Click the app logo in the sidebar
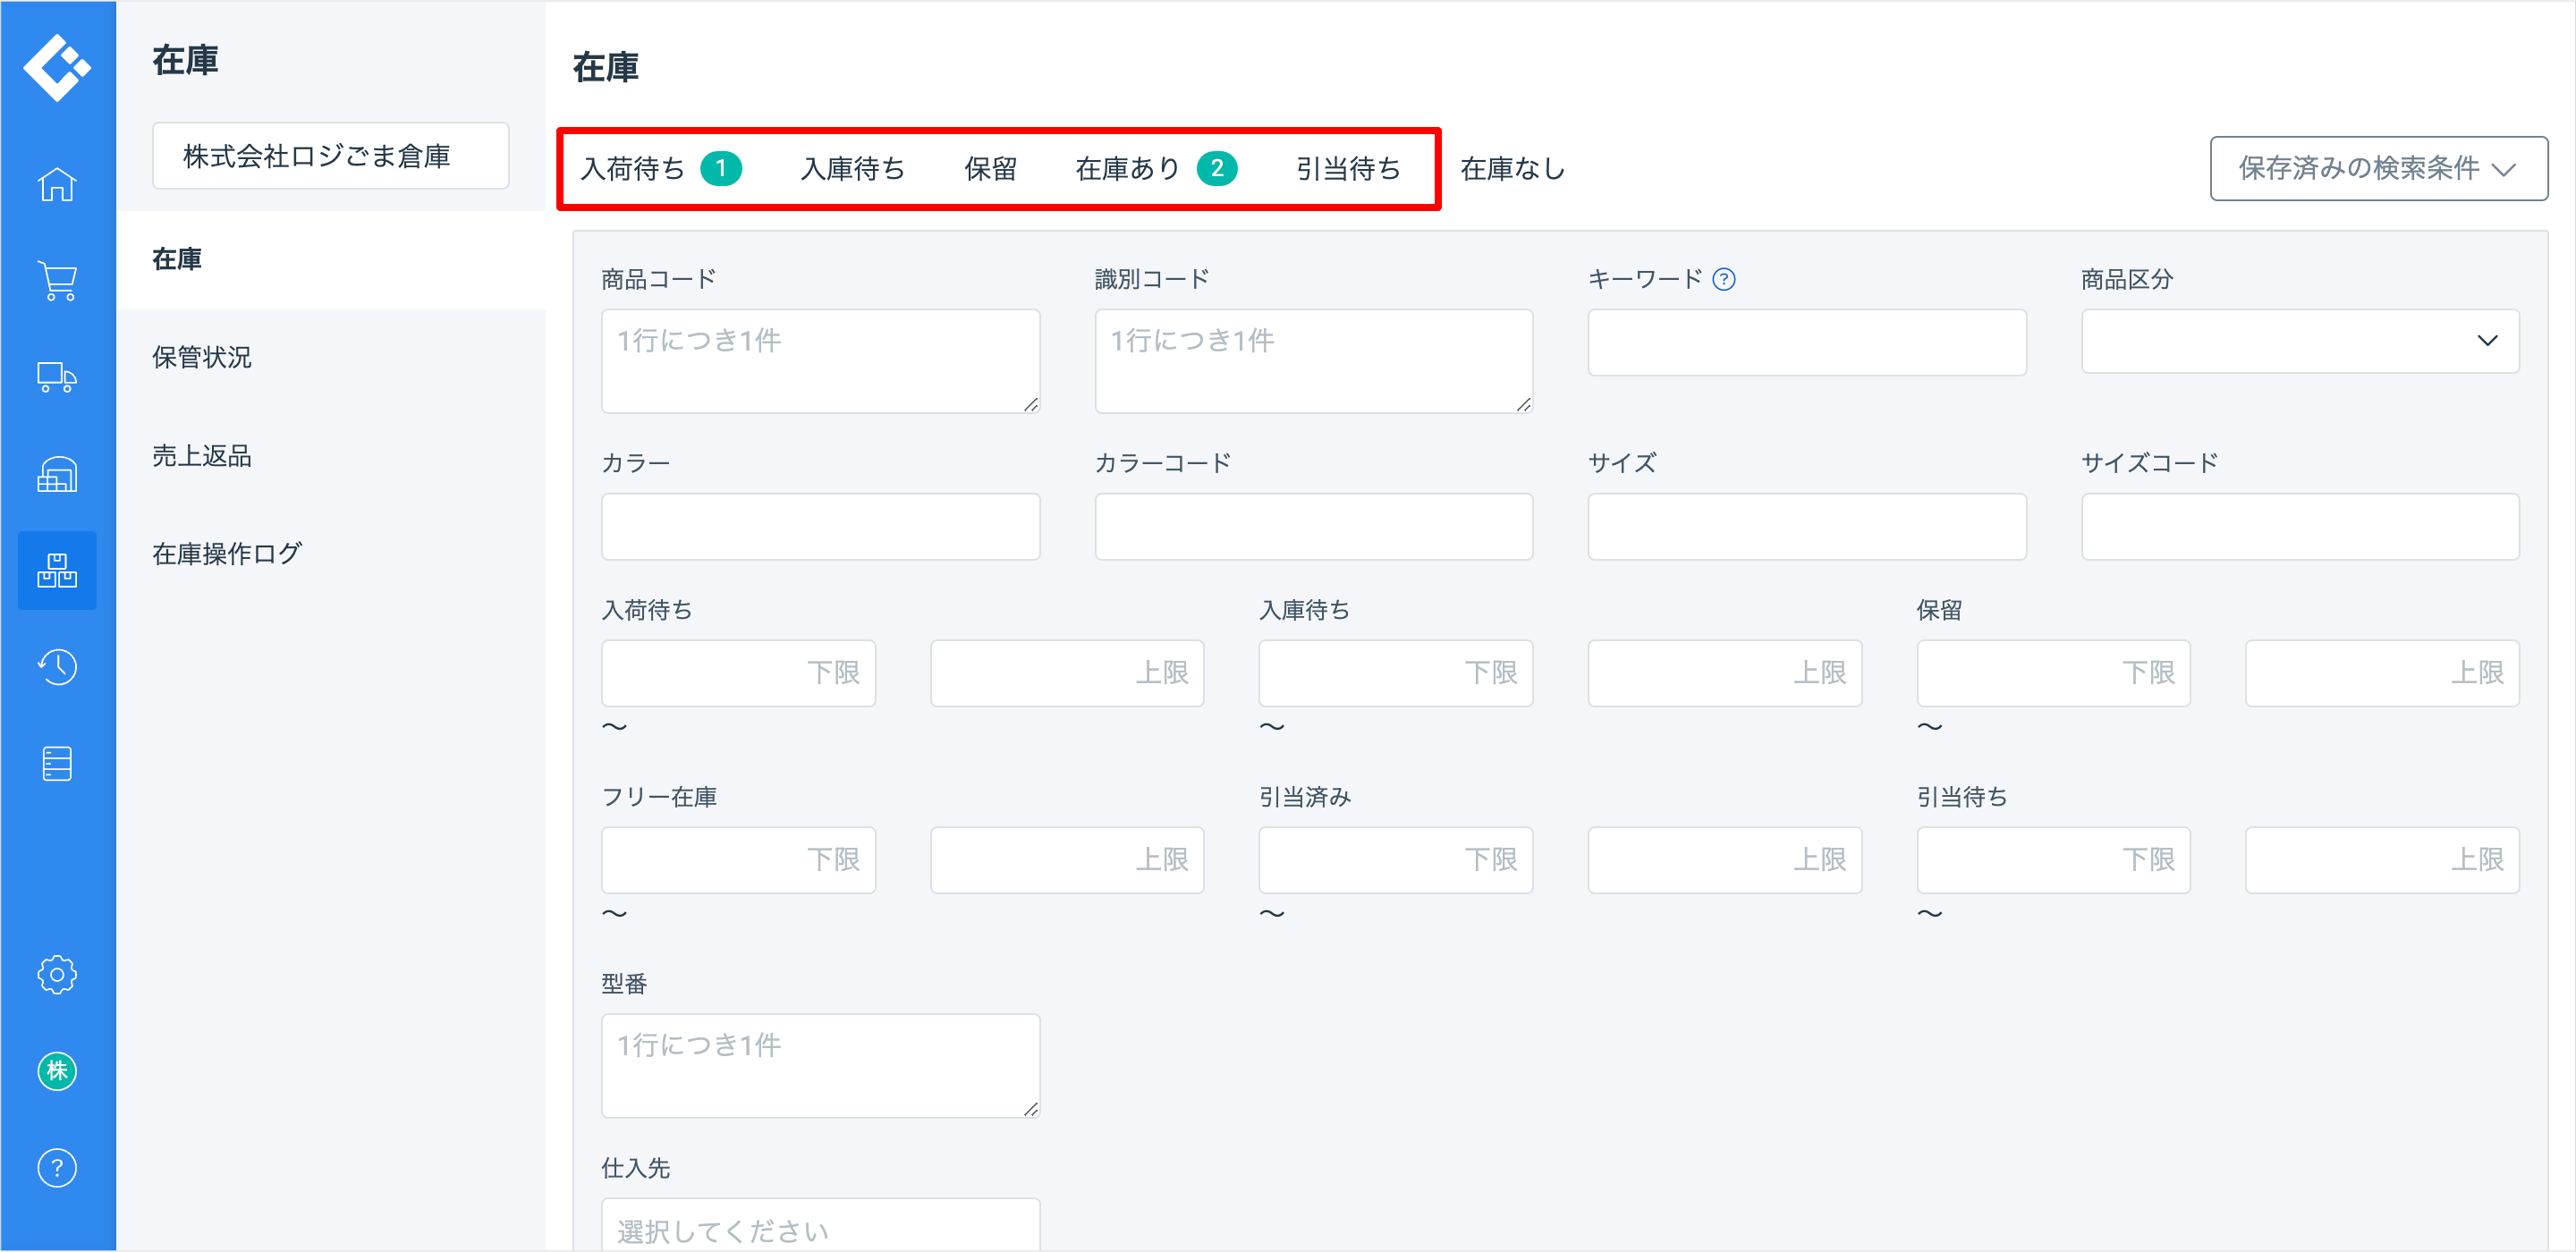Screen dimensions: 2576x1252 click(57, 67)
